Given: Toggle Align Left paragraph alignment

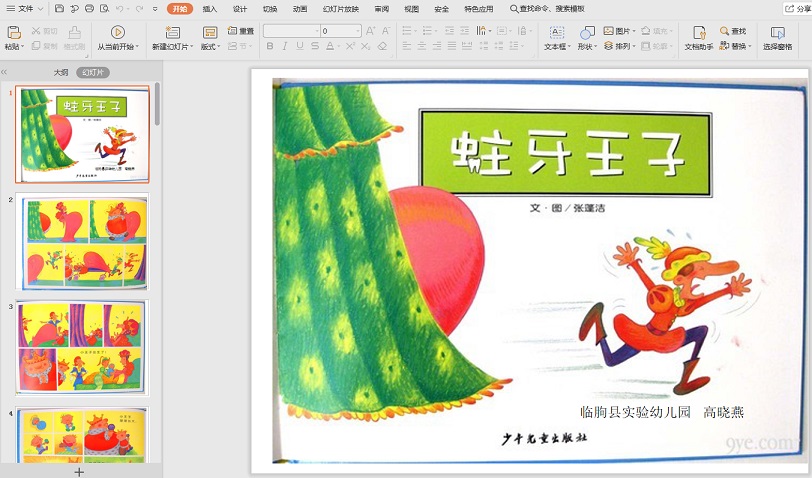Looking at the screenshot, I should 407,46.
